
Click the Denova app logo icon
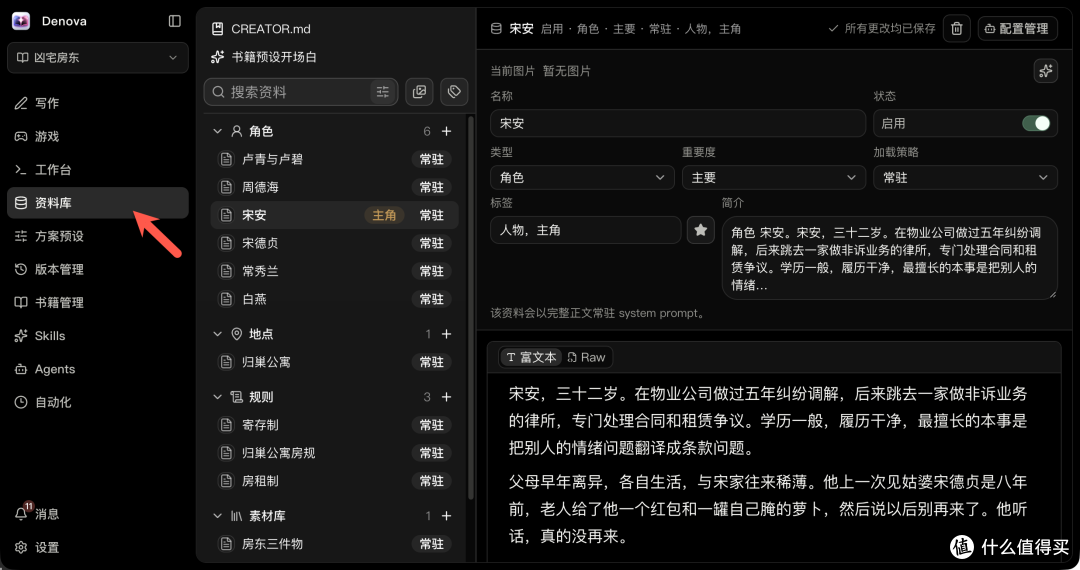[21, 21]
